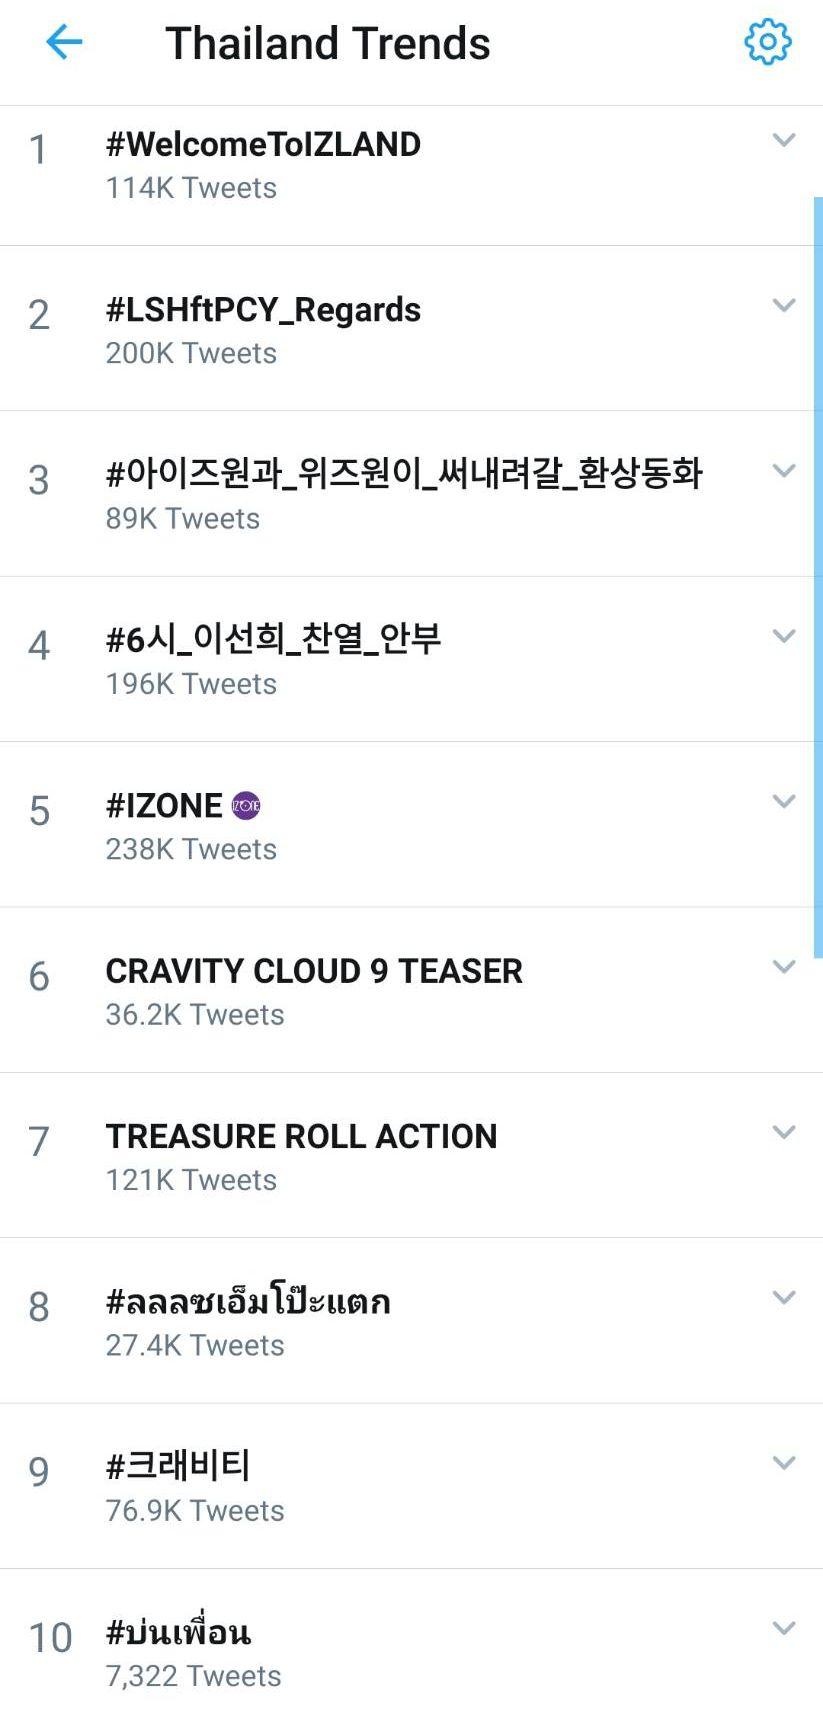Tap the back arrow icon
823x1722 pixels.
coord(64,42)
